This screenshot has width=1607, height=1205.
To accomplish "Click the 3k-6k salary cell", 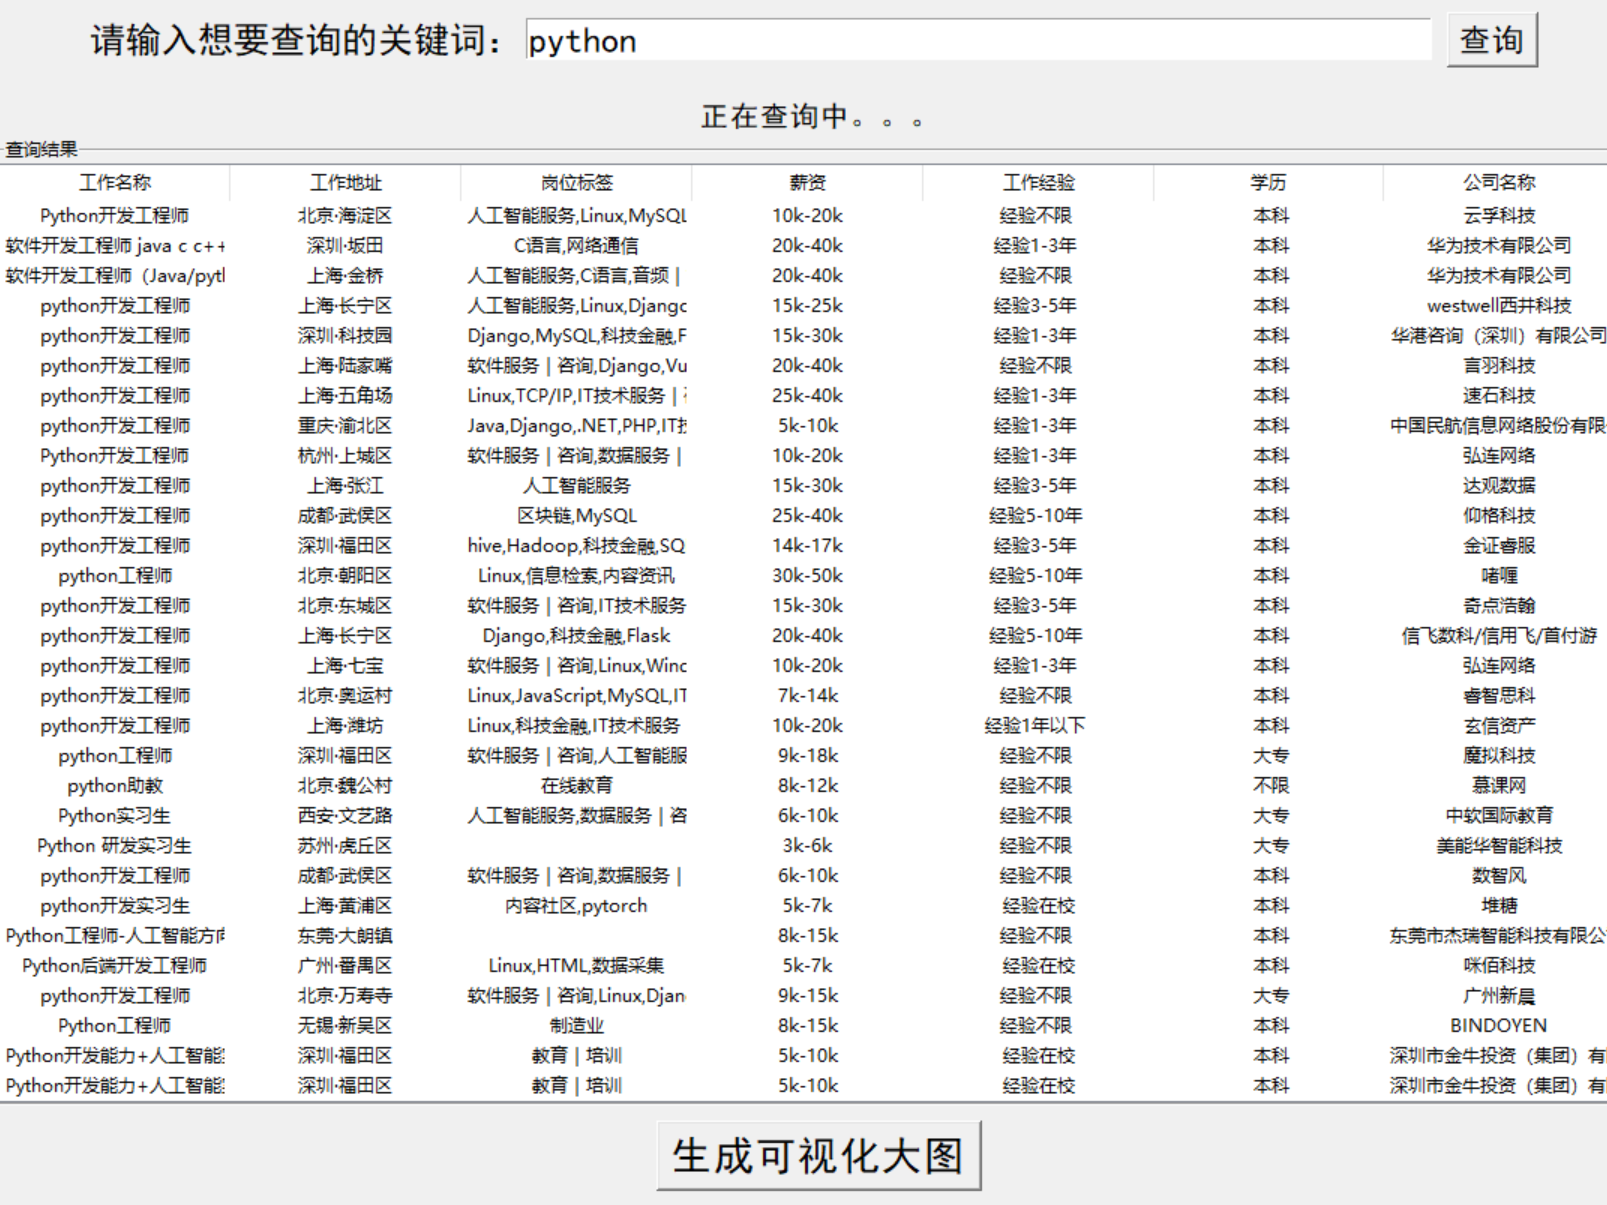I will click(807, 845).
